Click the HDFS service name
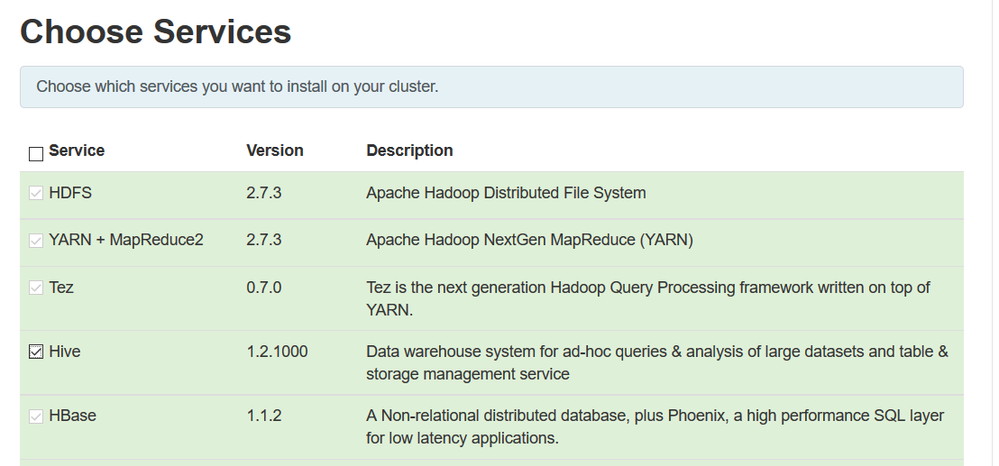Viewport: 999px width, 466px height. [70, 193]
